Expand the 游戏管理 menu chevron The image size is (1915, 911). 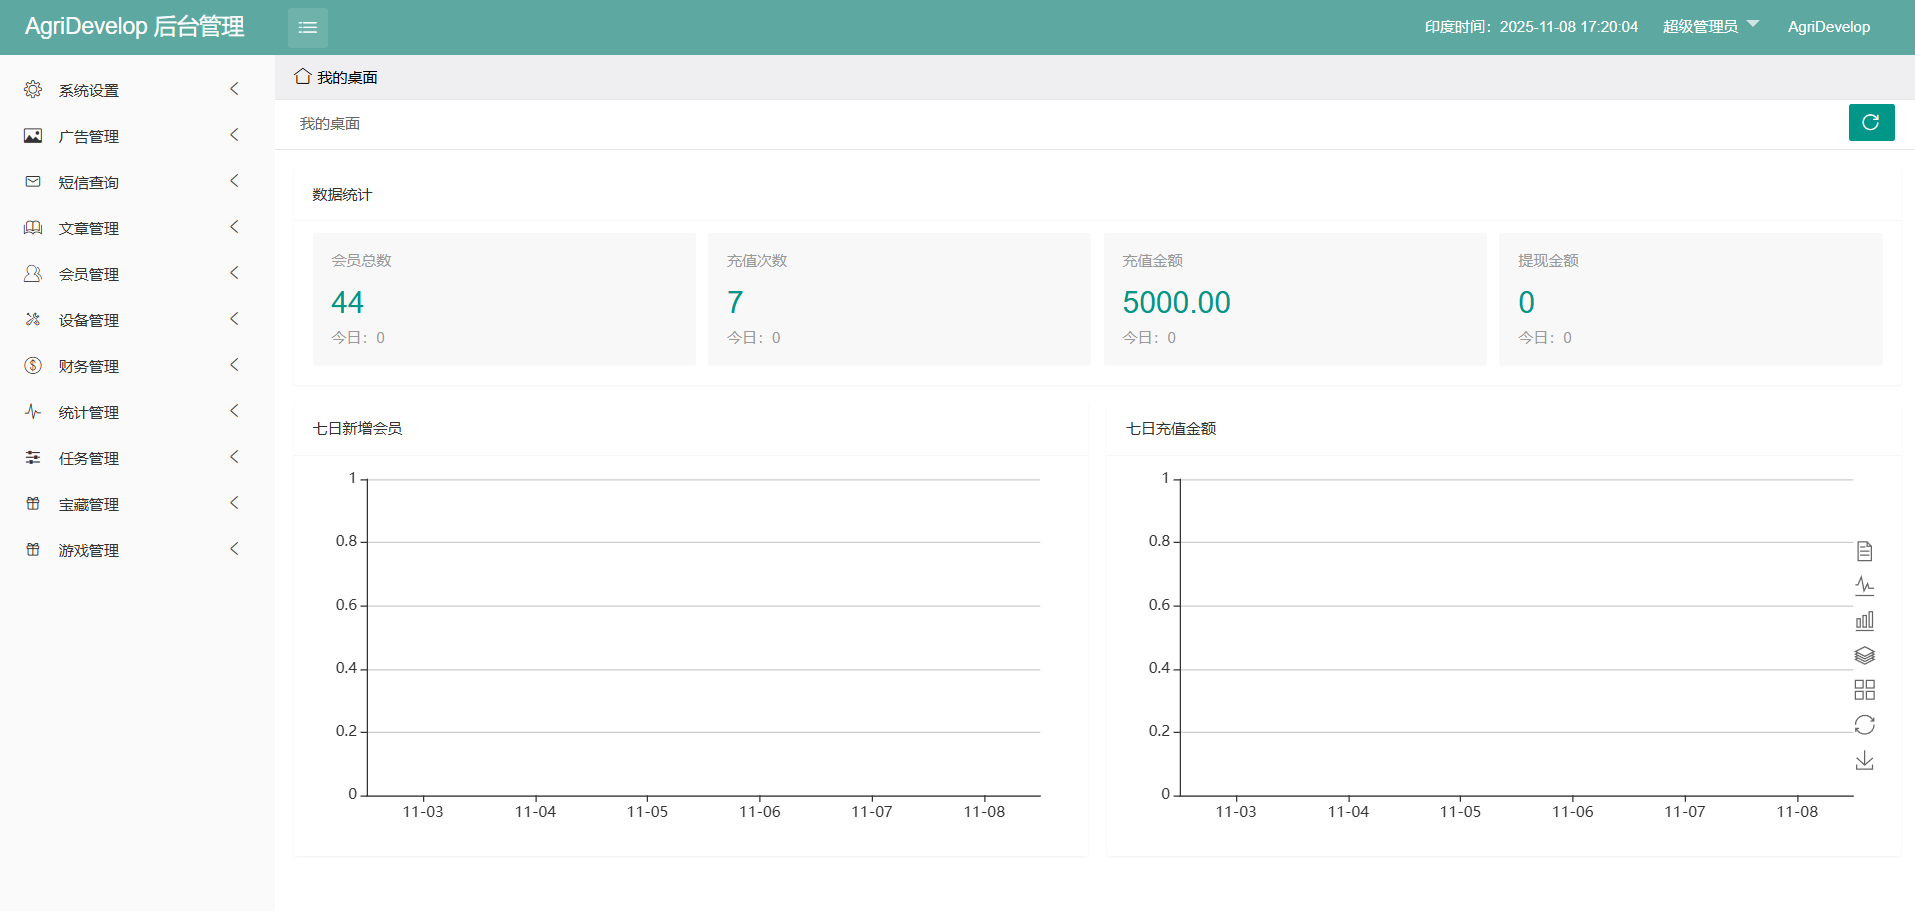[x=234, y=550]
